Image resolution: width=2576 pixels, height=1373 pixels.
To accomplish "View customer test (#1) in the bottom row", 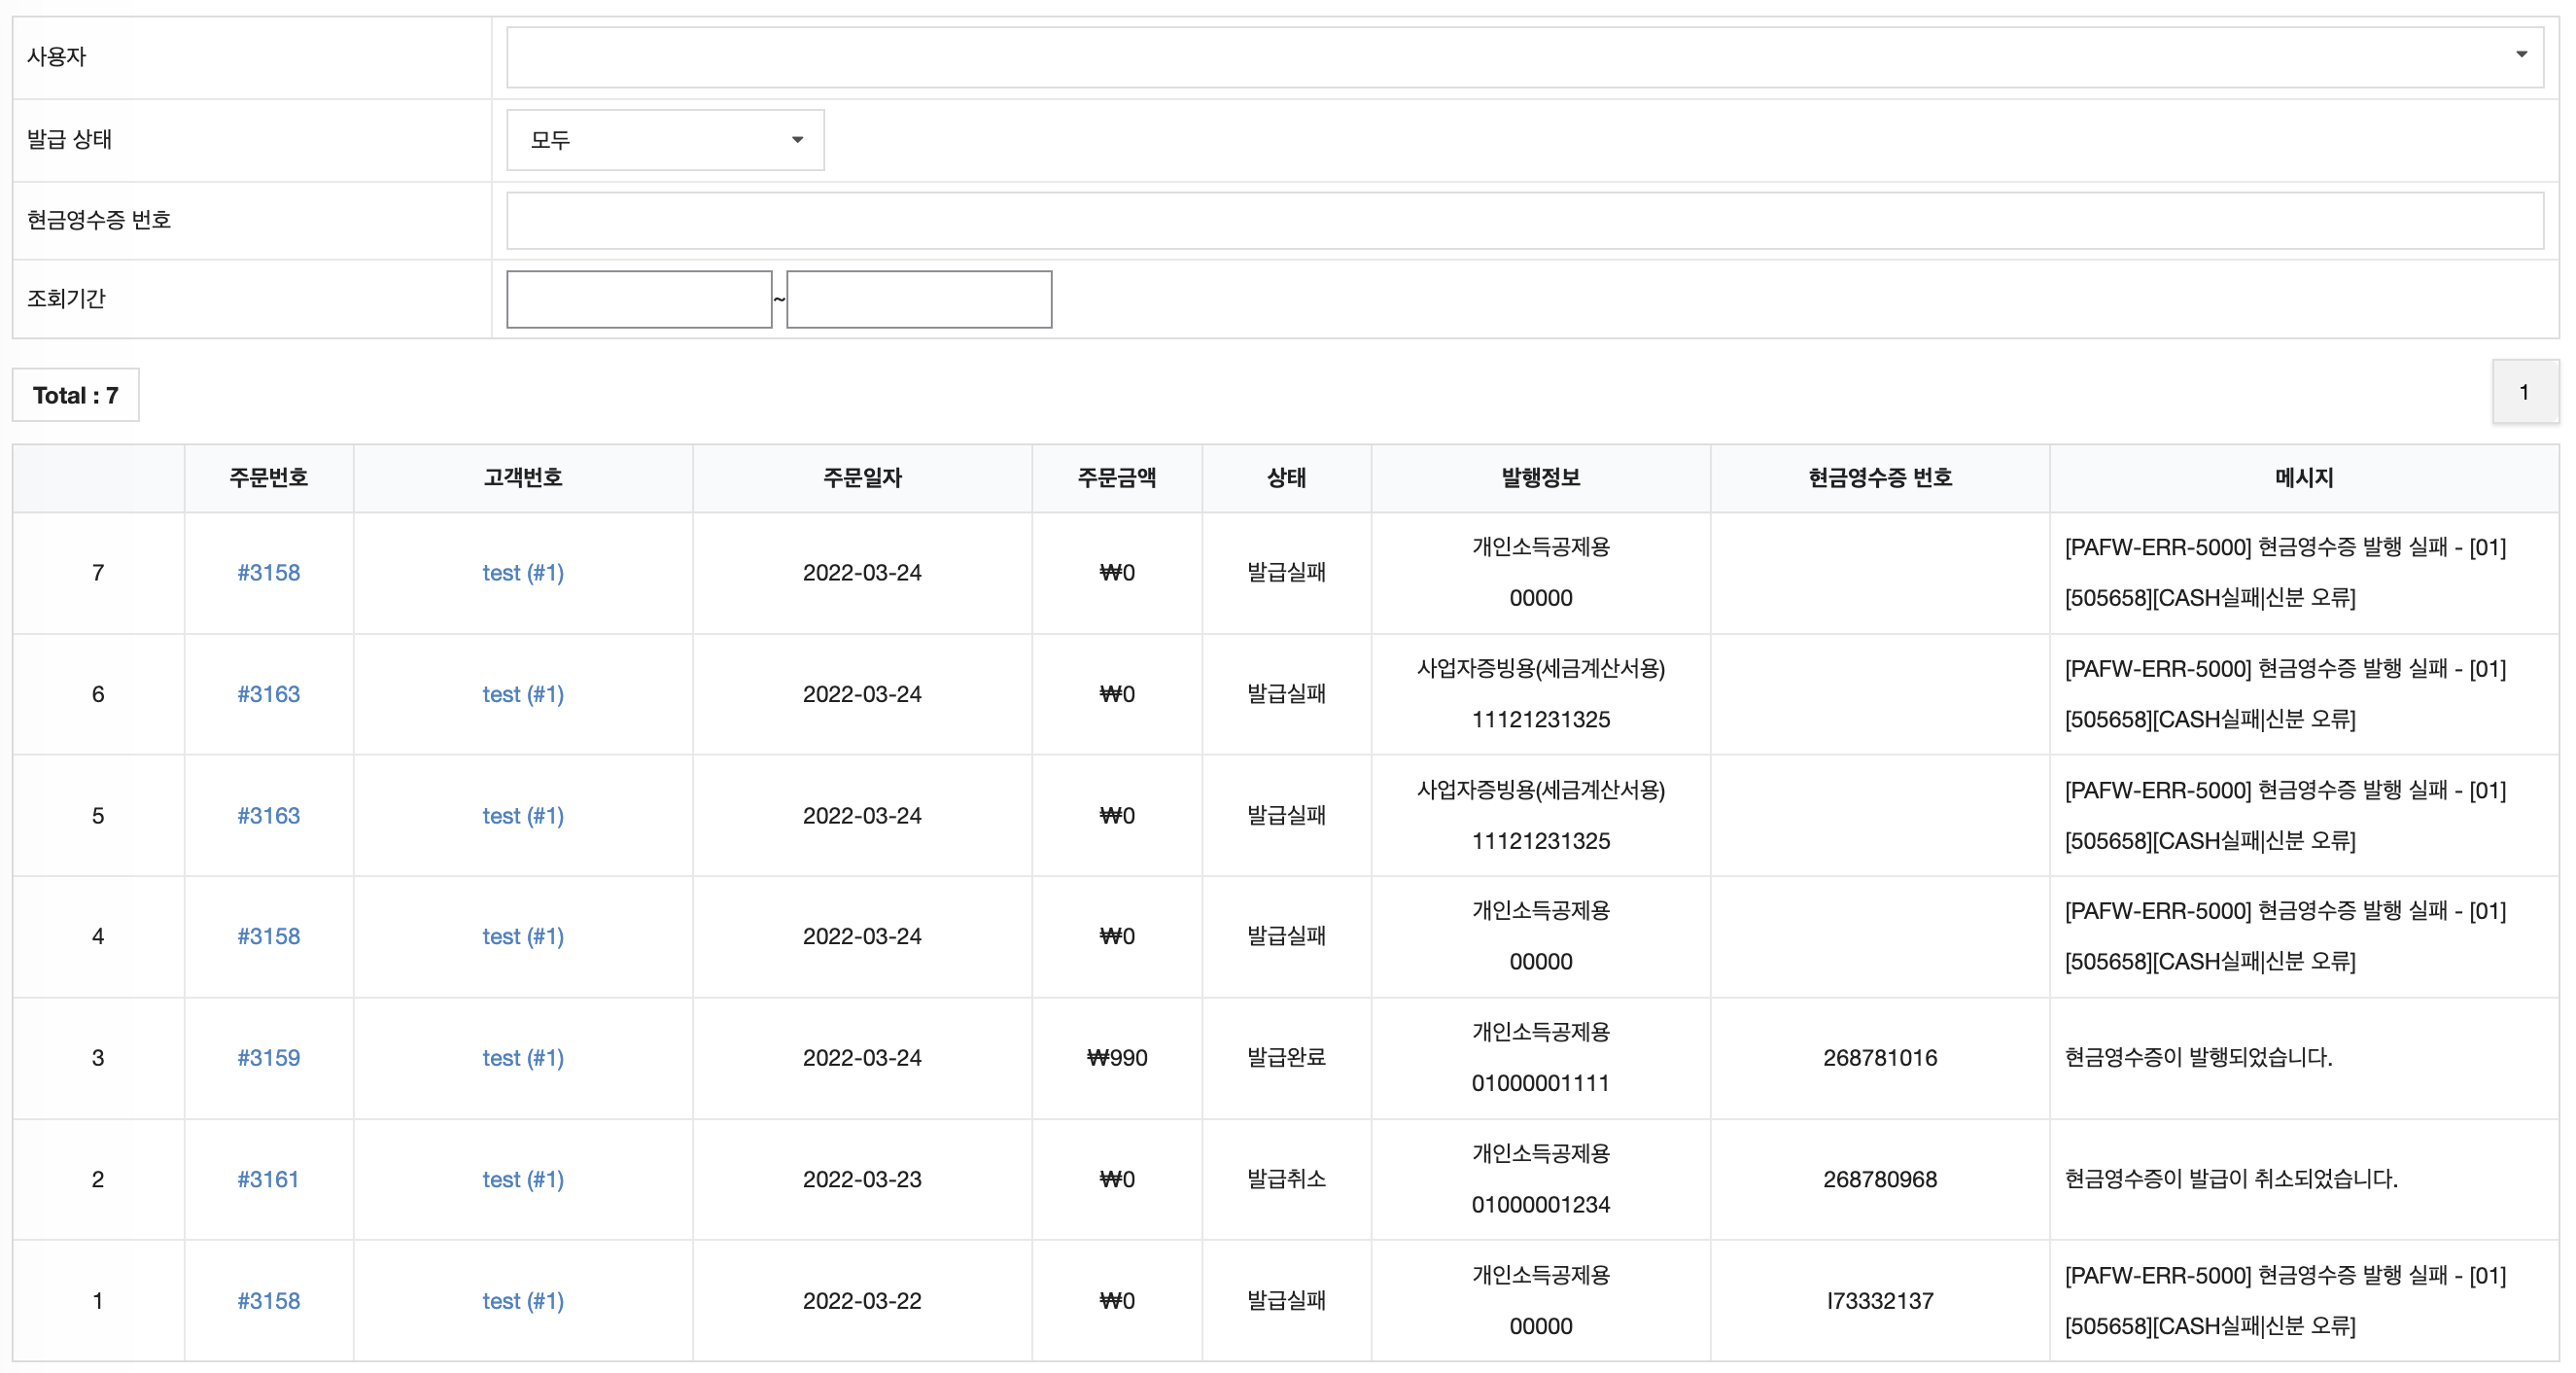I will coord(522,1301).
